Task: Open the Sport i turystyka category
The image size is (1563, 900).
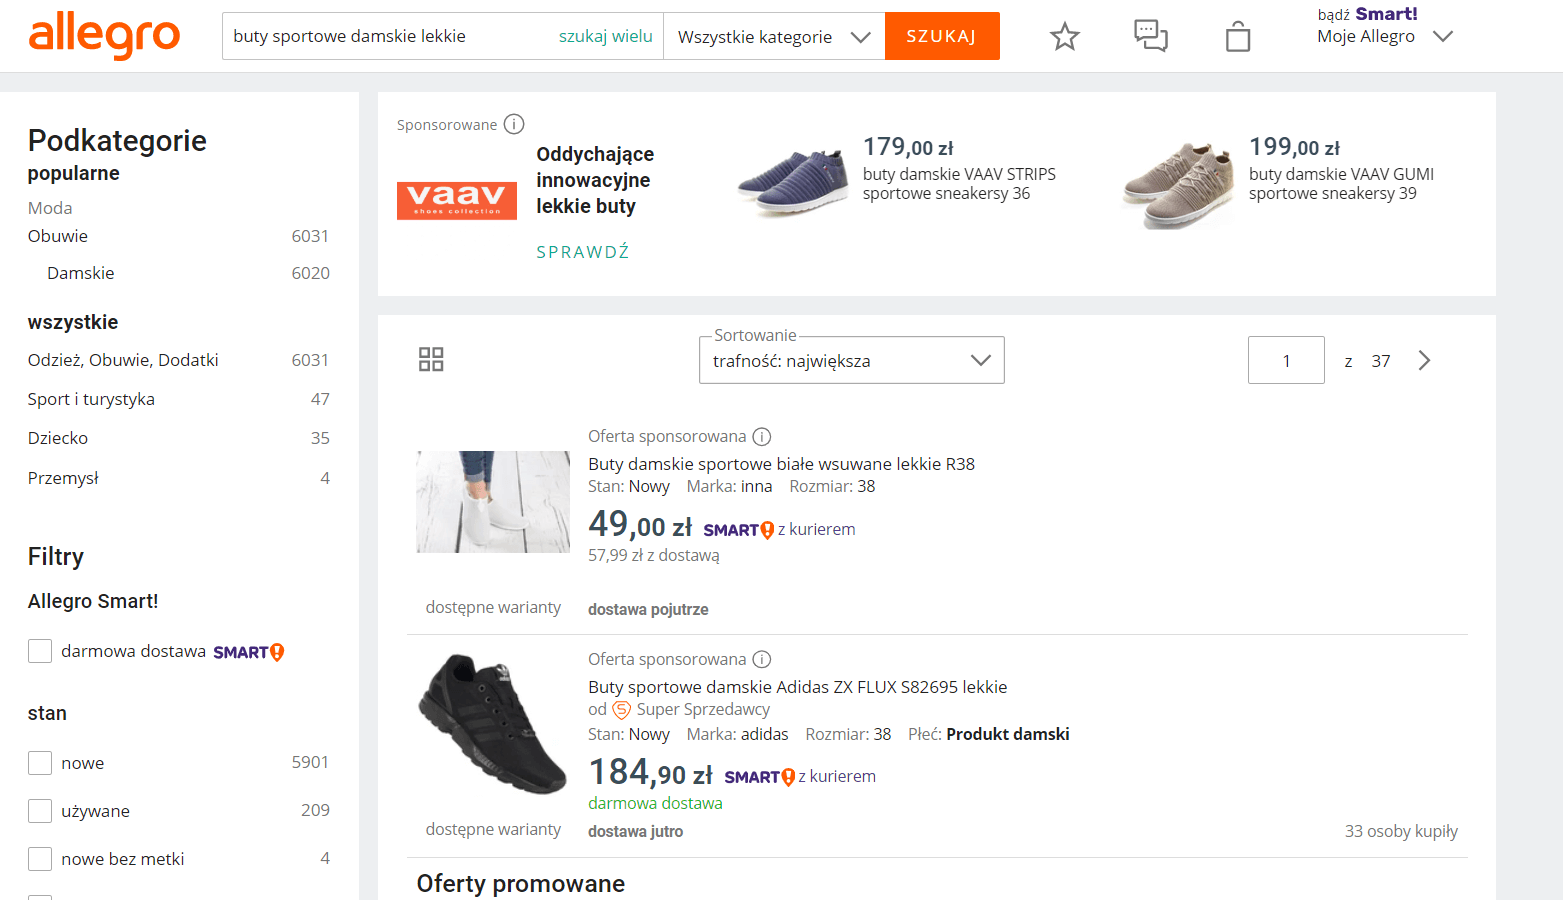Action: (91, 398)
